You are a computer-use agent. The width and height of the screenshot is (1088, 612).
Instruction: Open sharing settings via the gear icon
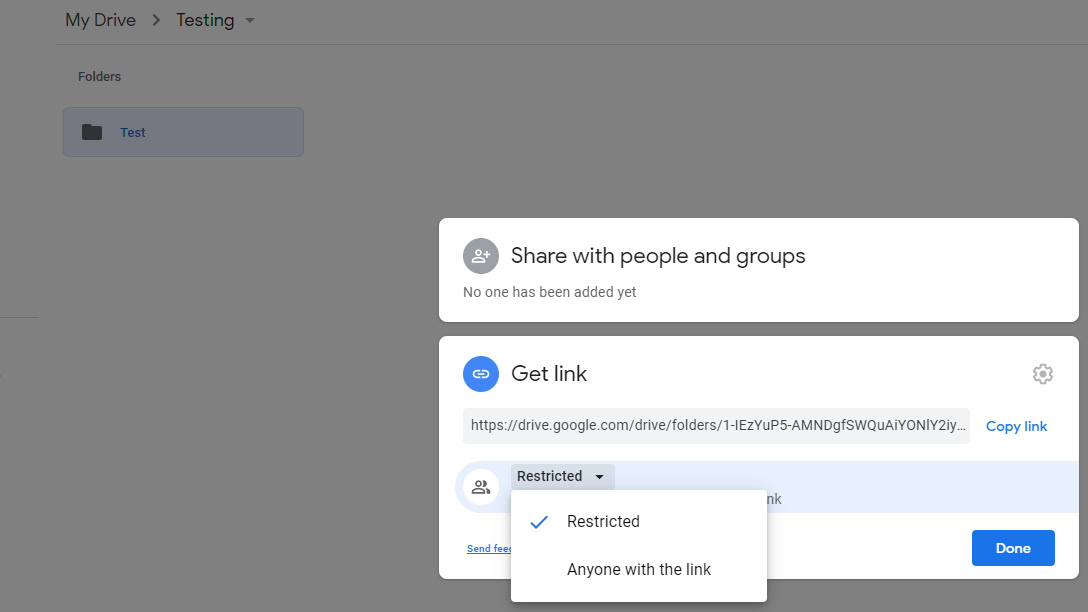1042,374
